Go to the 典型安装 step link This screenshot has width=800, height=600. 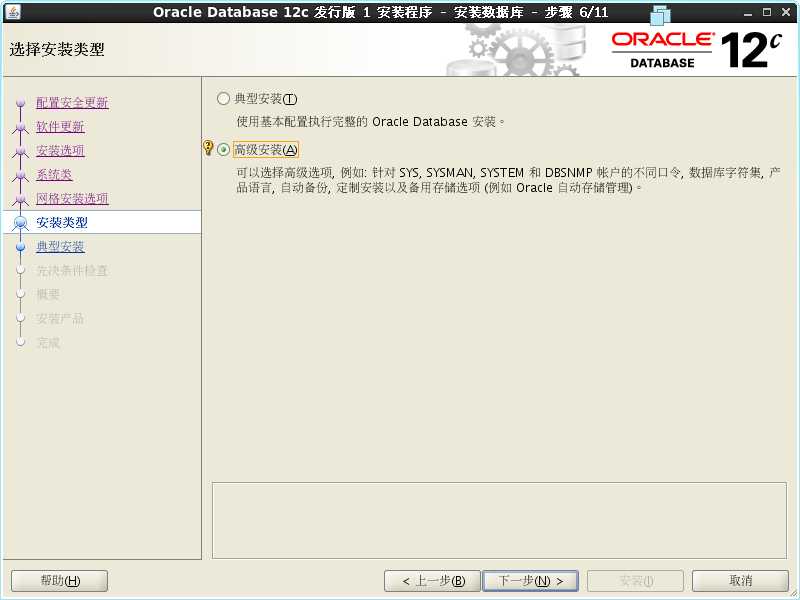pyautogui.click(x=60, y=246)
